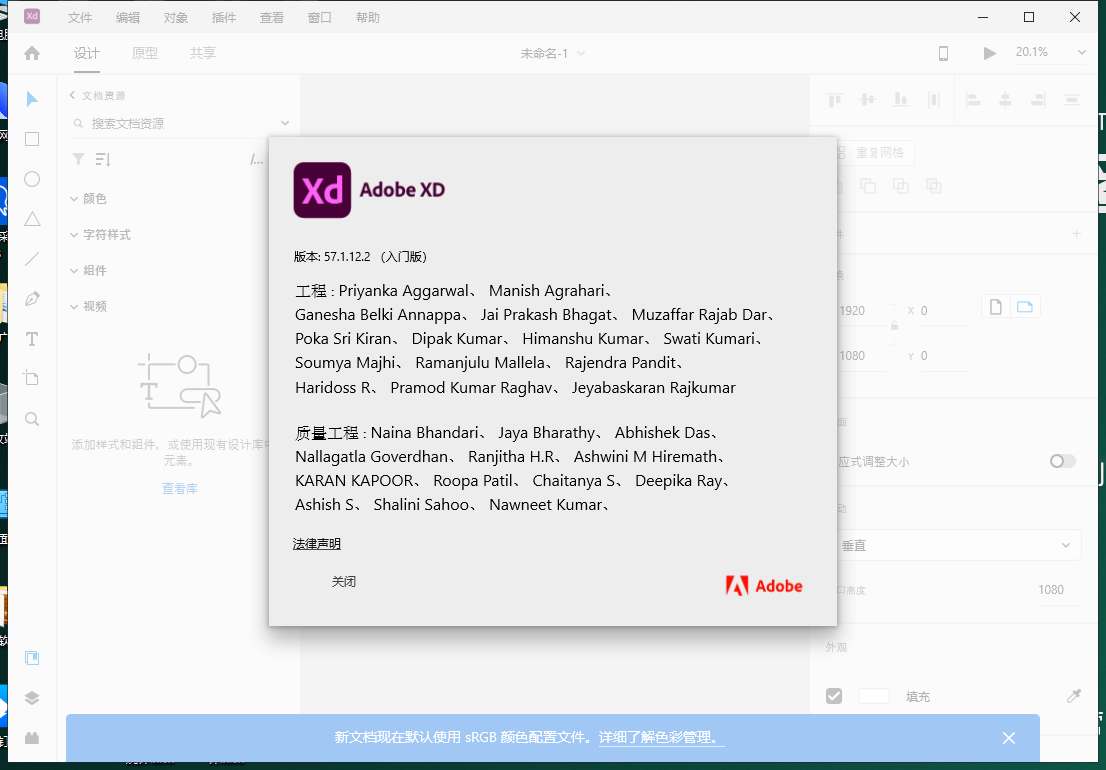Click distribute vertically icon
The height and width of the screenshot is (770, 1106).
(x=1072, y=100)
